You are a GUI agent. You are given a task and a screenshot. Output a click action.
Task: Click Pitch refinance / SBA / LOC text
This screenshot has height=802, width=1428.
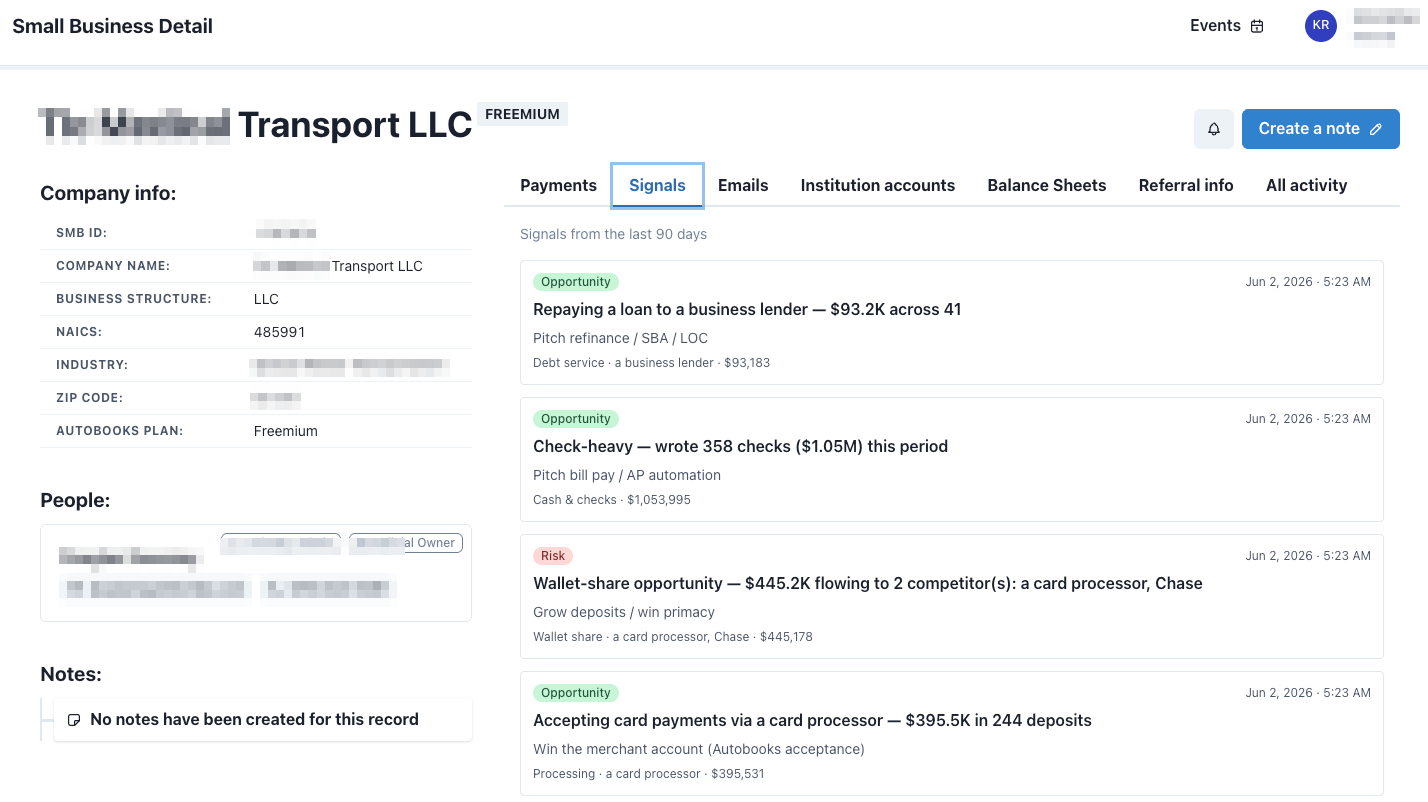[x=620, y=338]
